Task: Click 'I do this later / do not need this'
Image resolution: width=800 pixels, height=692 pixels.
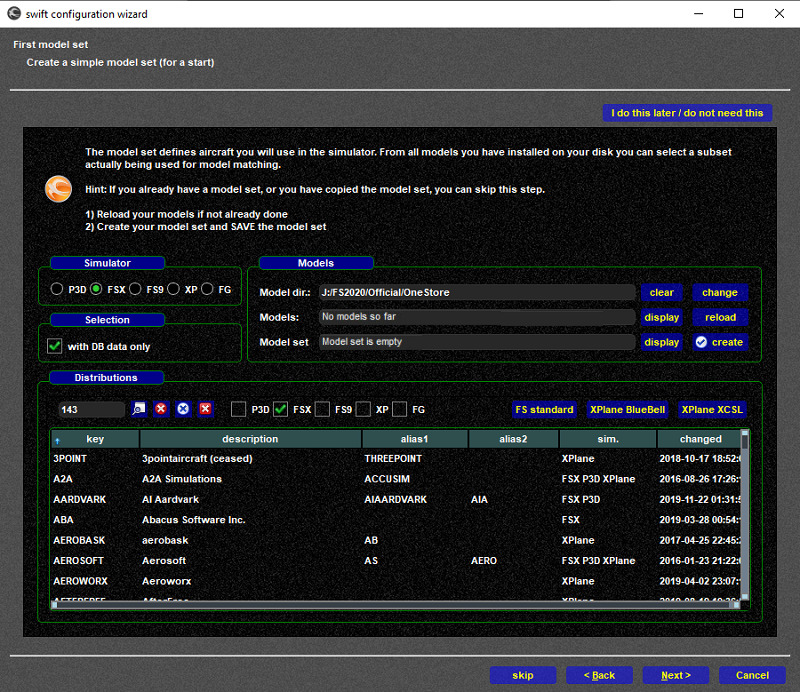Action: click(688, 113)
